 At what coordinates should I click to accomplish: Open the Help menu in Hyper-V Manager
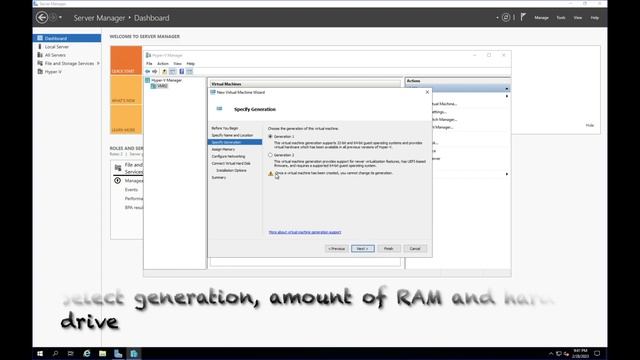coord(190,64)
